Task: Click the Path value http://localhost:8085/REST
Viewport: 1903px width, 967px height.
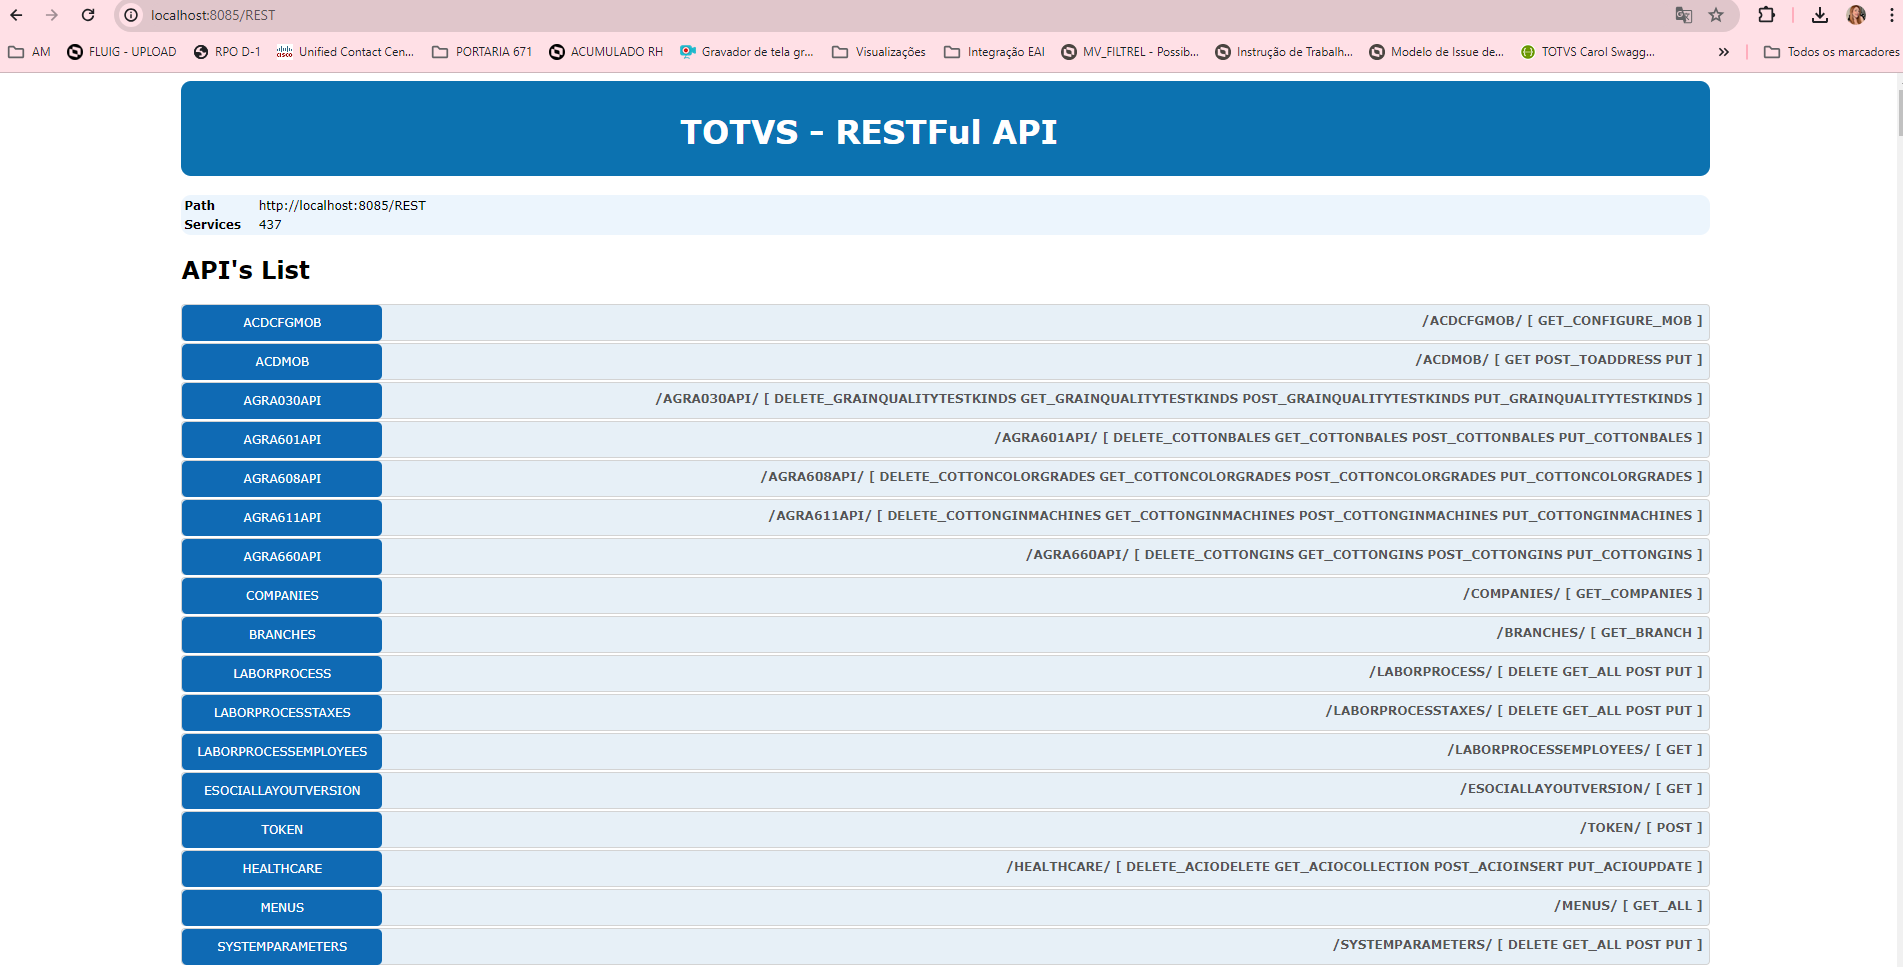Action: [342, 206]
